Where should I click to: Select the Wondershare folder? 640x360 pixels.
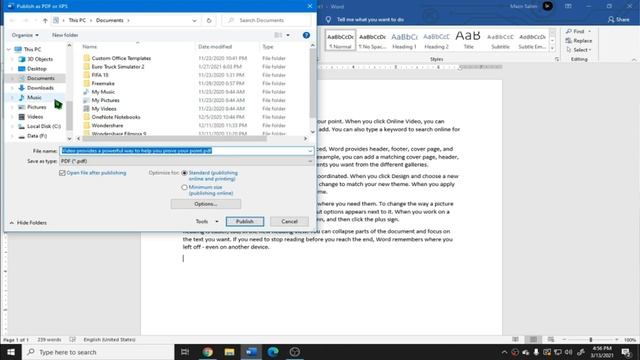(107, 125)
